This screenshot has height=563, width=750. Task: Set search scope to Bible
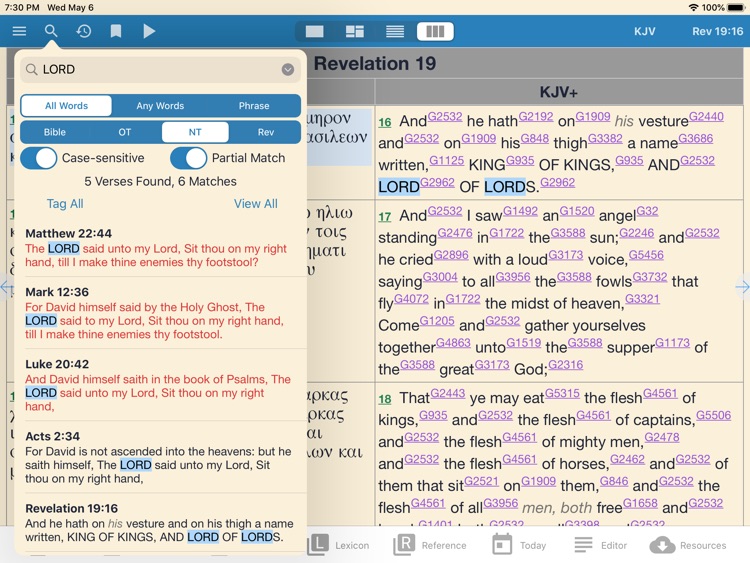[55, 132]
